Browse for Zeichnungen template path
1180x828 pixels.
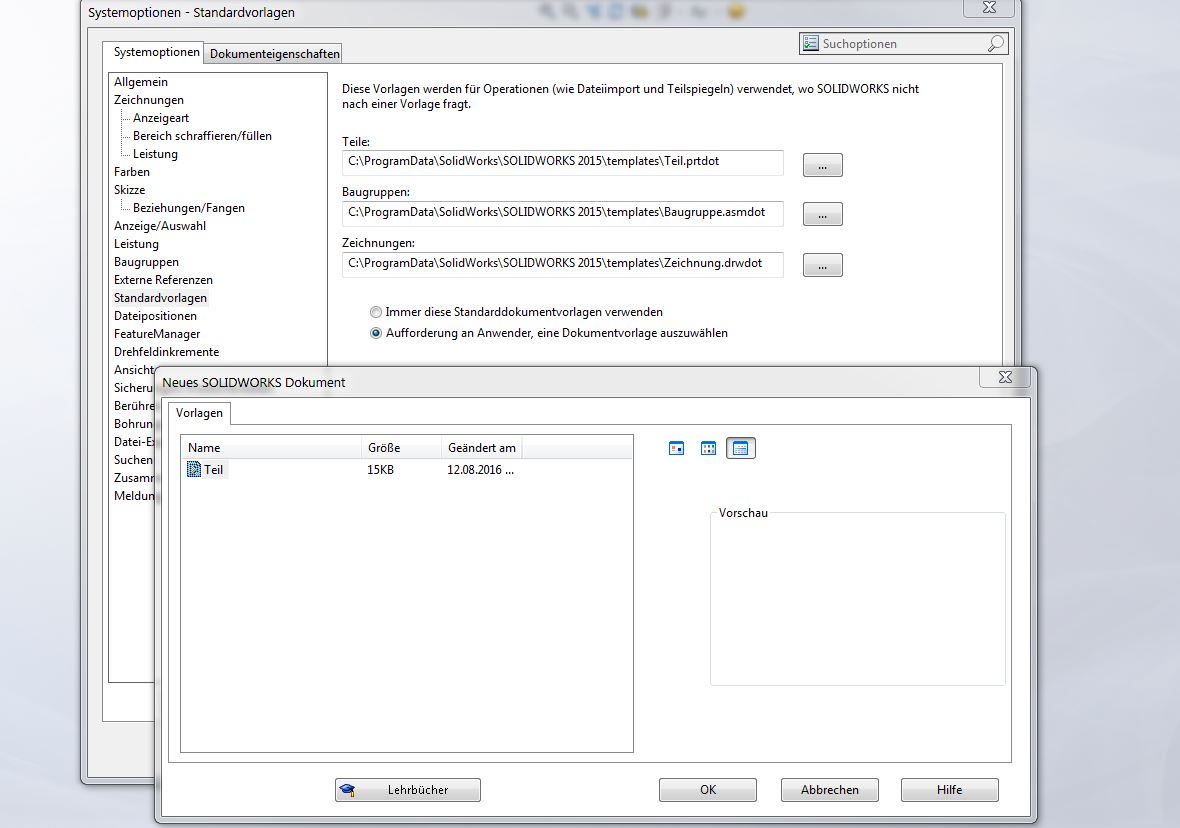(x=823, y=265)
